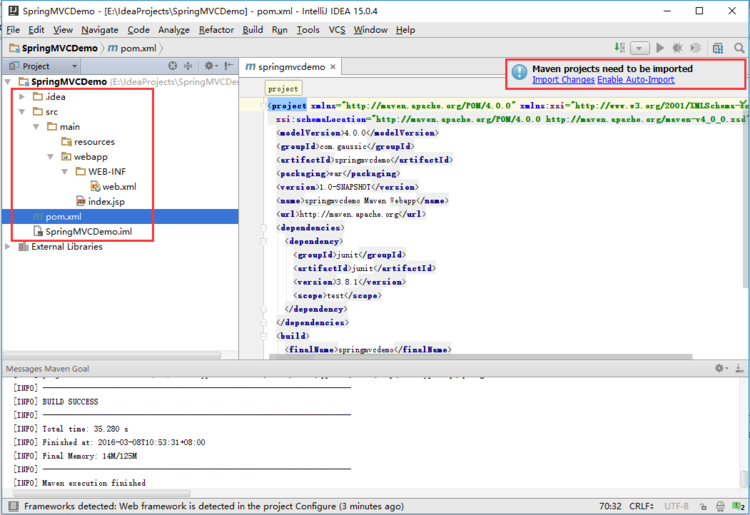This screenshot has height=515, width=750.
Task: Select the springmvcdemo editor tab
Action: 290,67
